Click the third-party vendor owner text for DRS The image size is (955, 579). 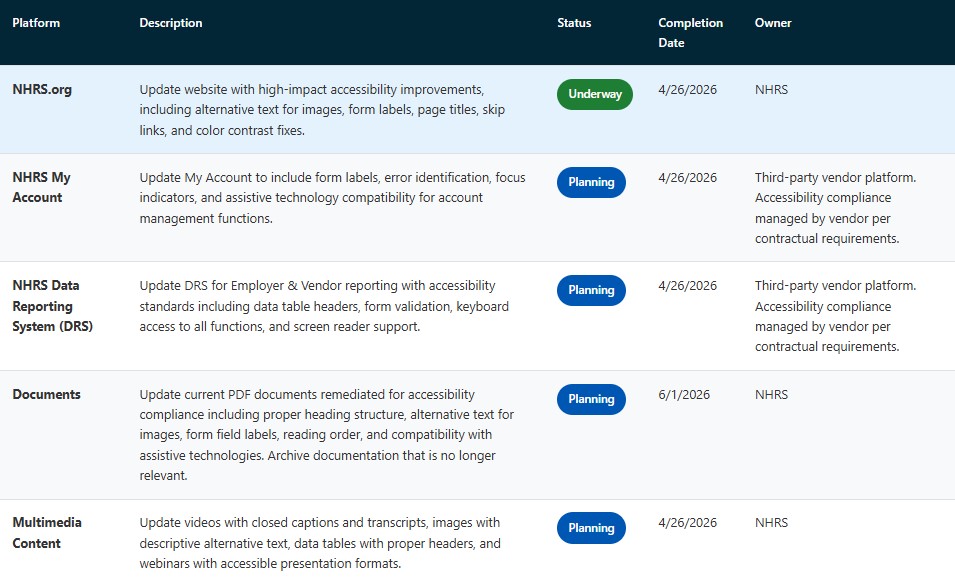[x=836, y=316]
